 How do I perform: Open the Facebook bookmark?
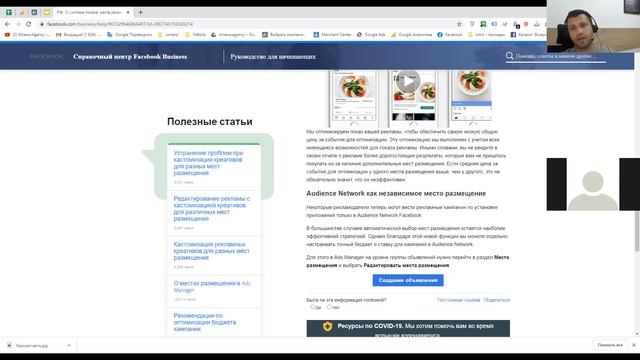(x=450, y=35)
